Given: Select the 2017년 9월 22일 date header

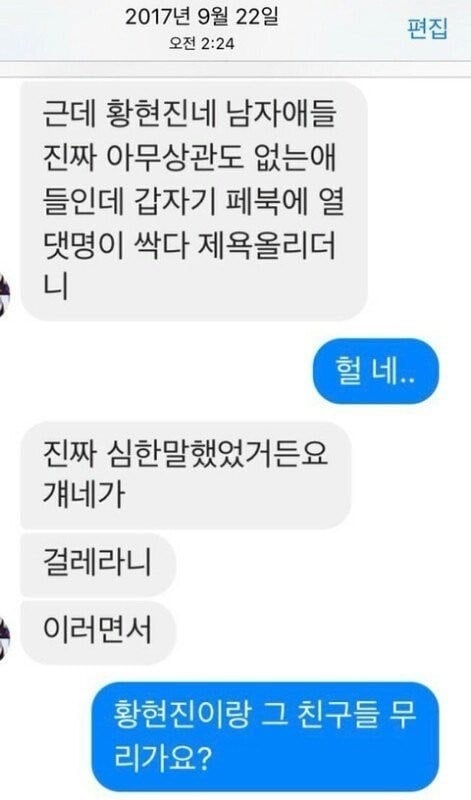Looking at the screenshot, I should (202, 18).
